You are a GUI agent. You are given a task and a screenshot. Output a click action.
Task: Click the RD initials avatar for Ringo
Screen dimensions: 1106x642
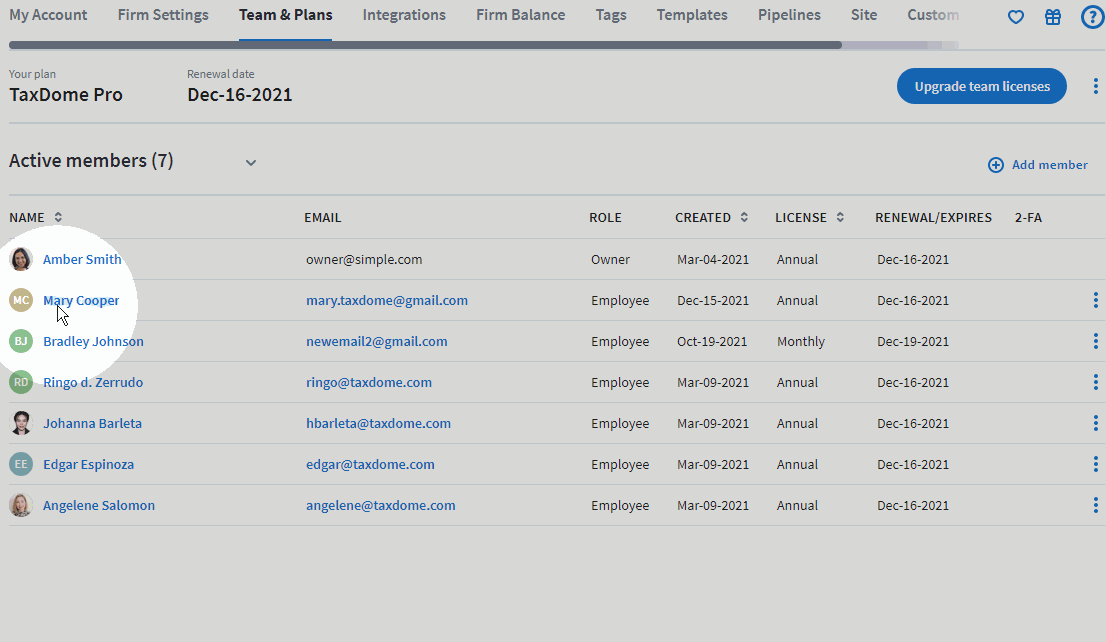[x=20, y=381]
